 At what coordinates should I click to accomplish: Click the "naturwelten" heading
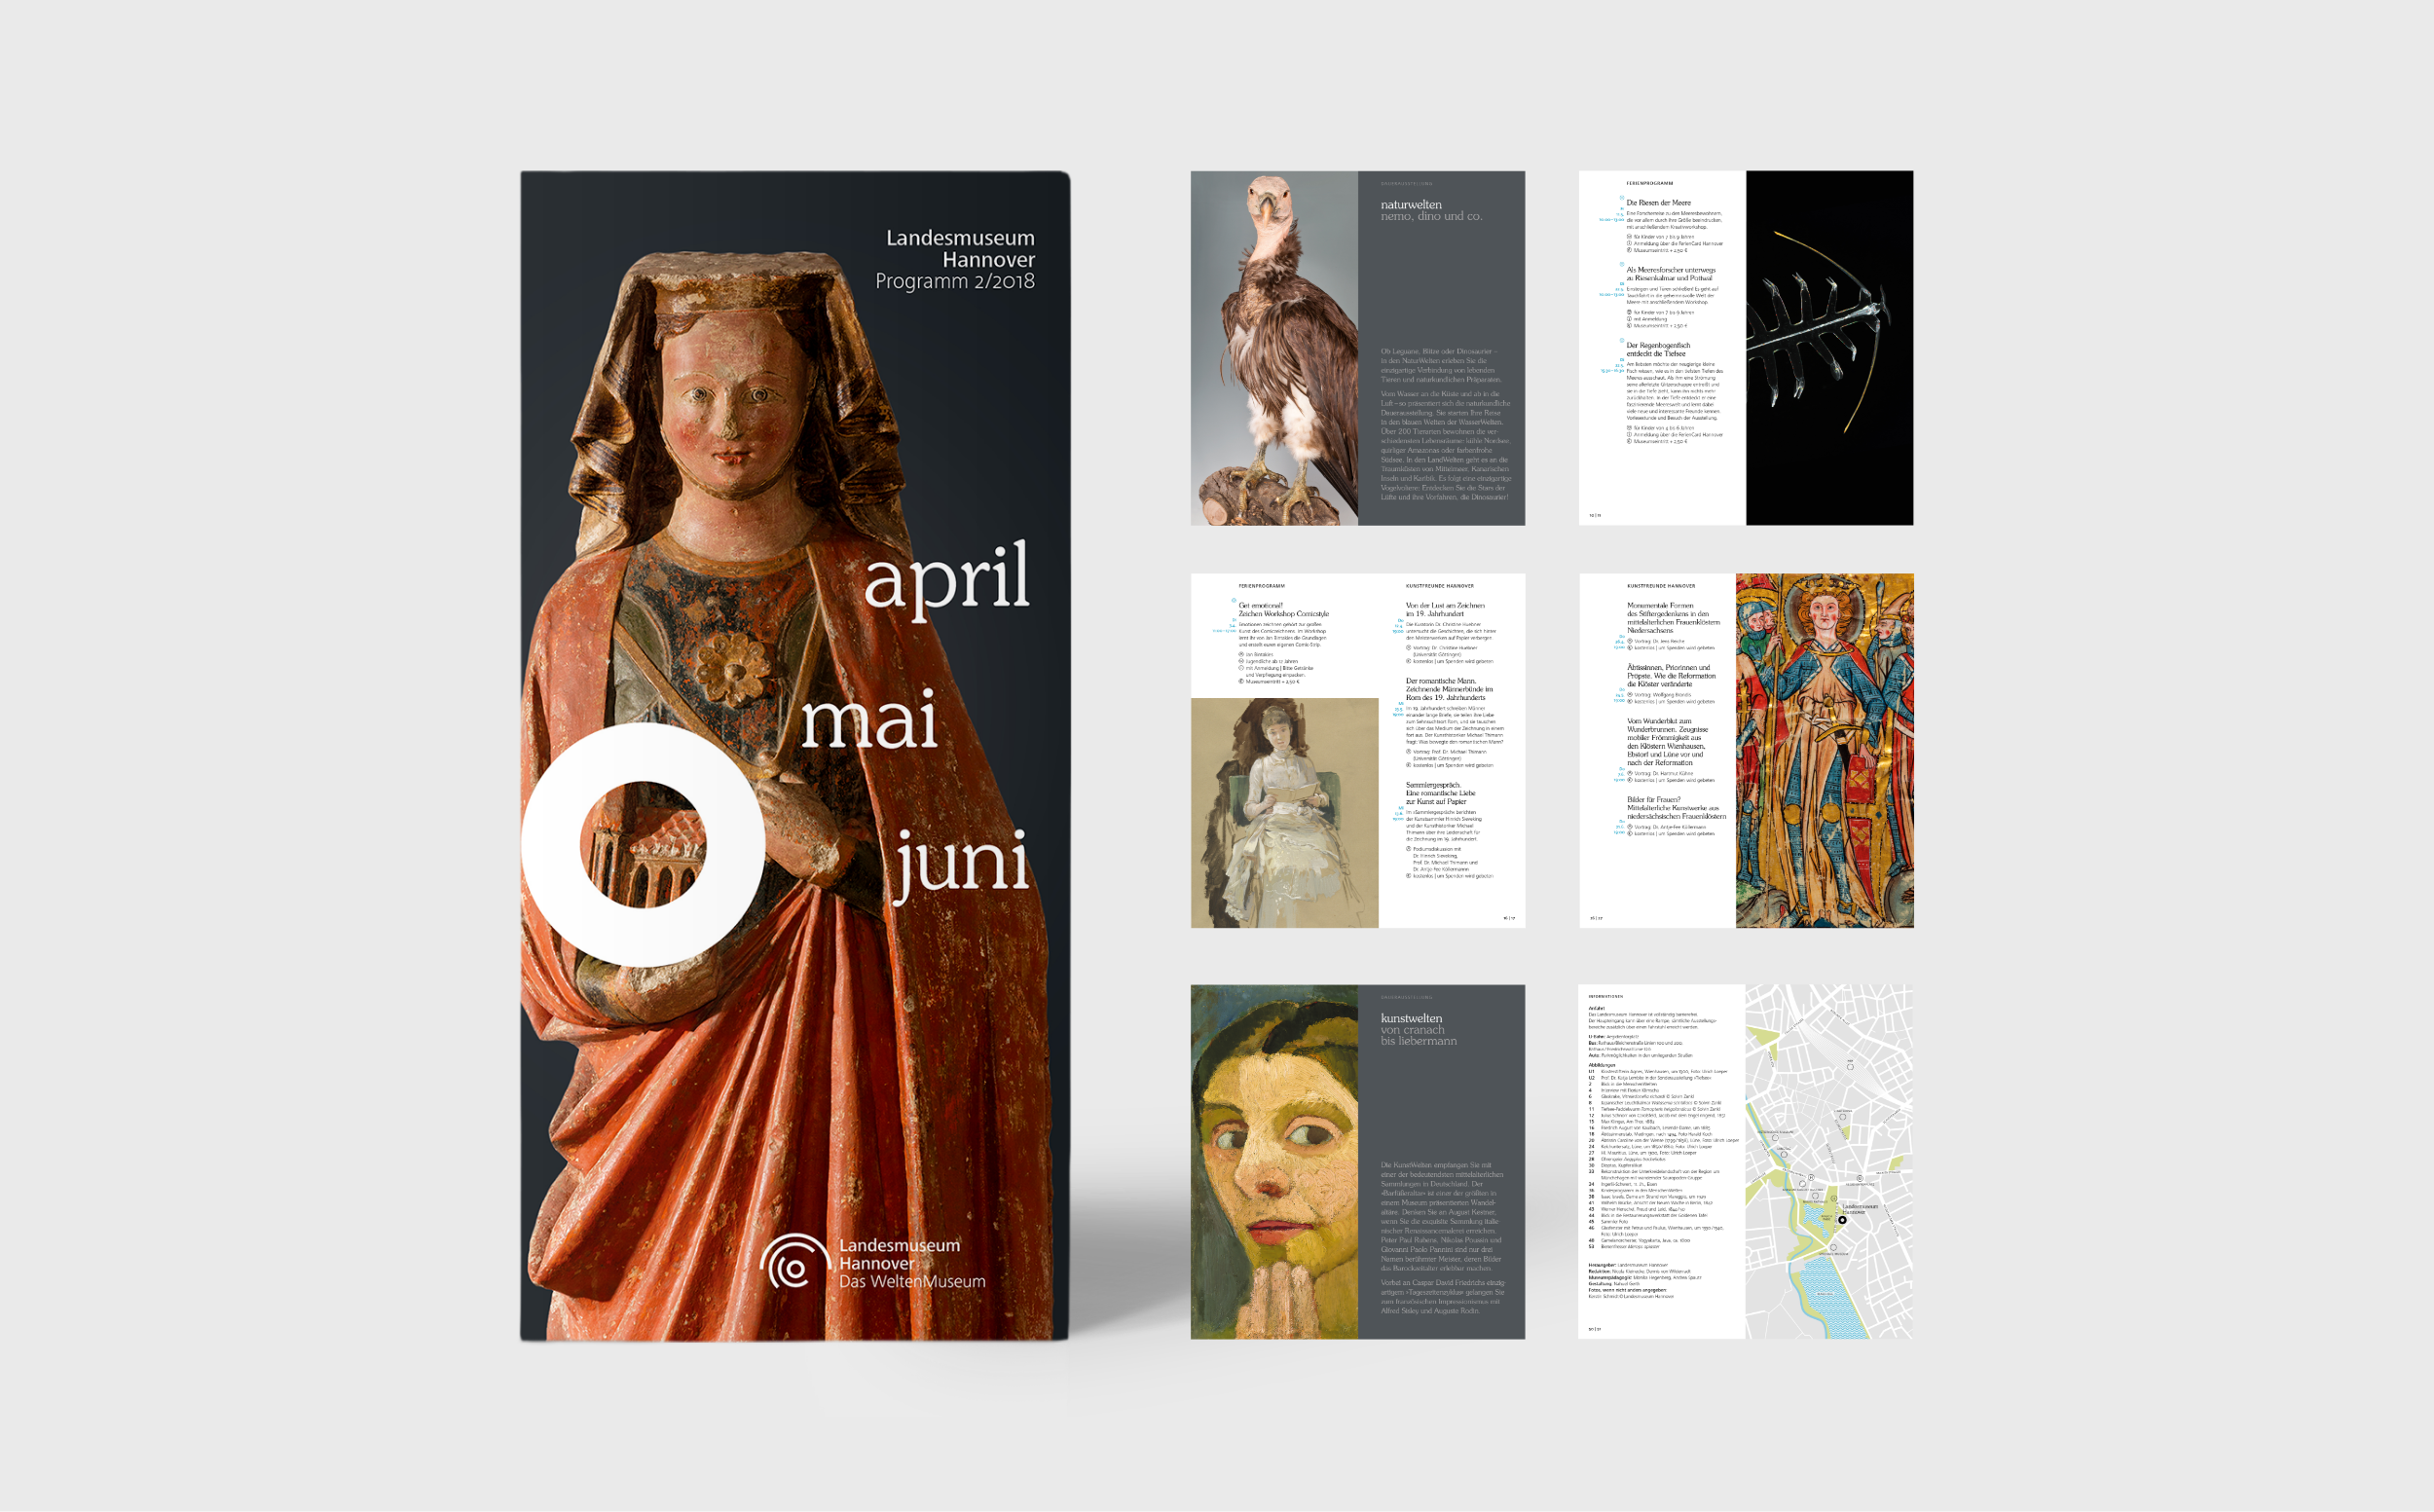click(1410, 204)
